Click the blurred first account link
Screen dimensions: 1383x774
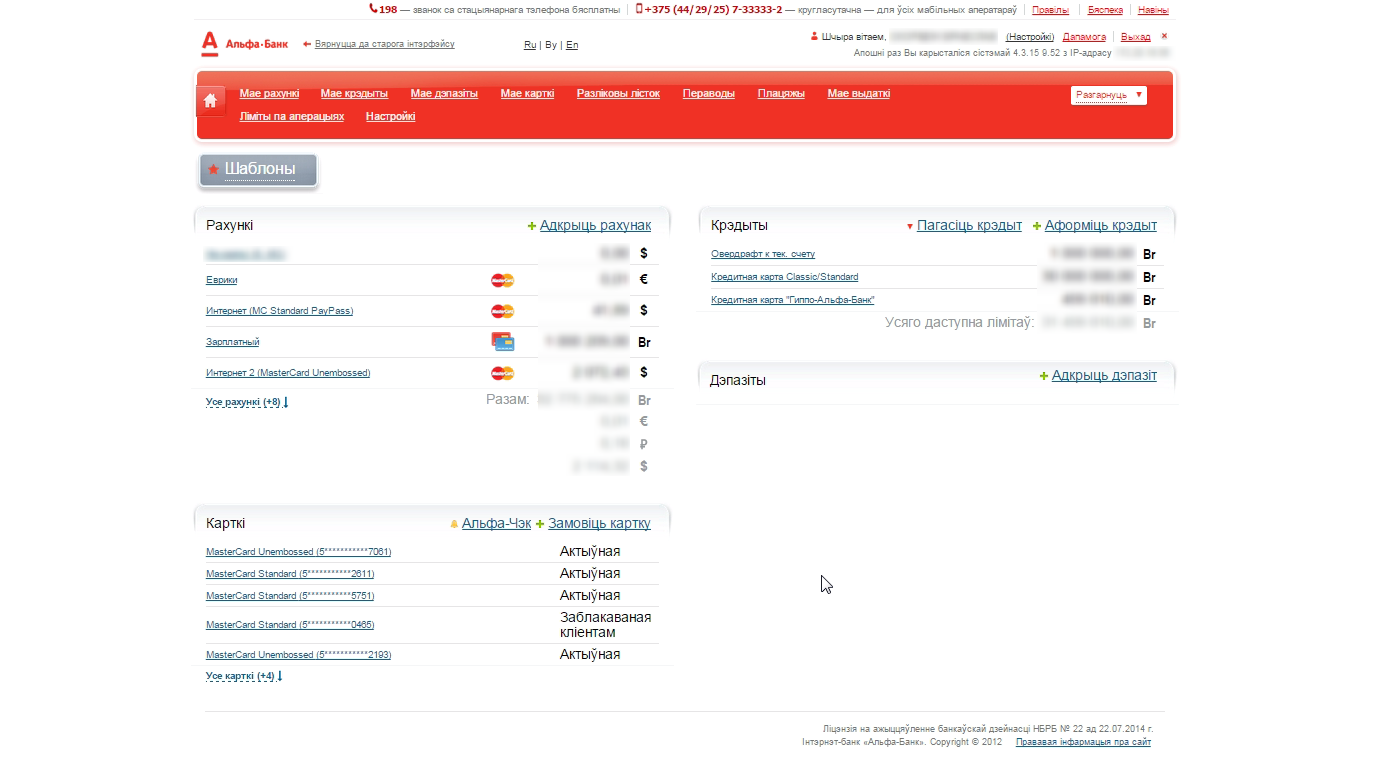(x=245, y=255)
